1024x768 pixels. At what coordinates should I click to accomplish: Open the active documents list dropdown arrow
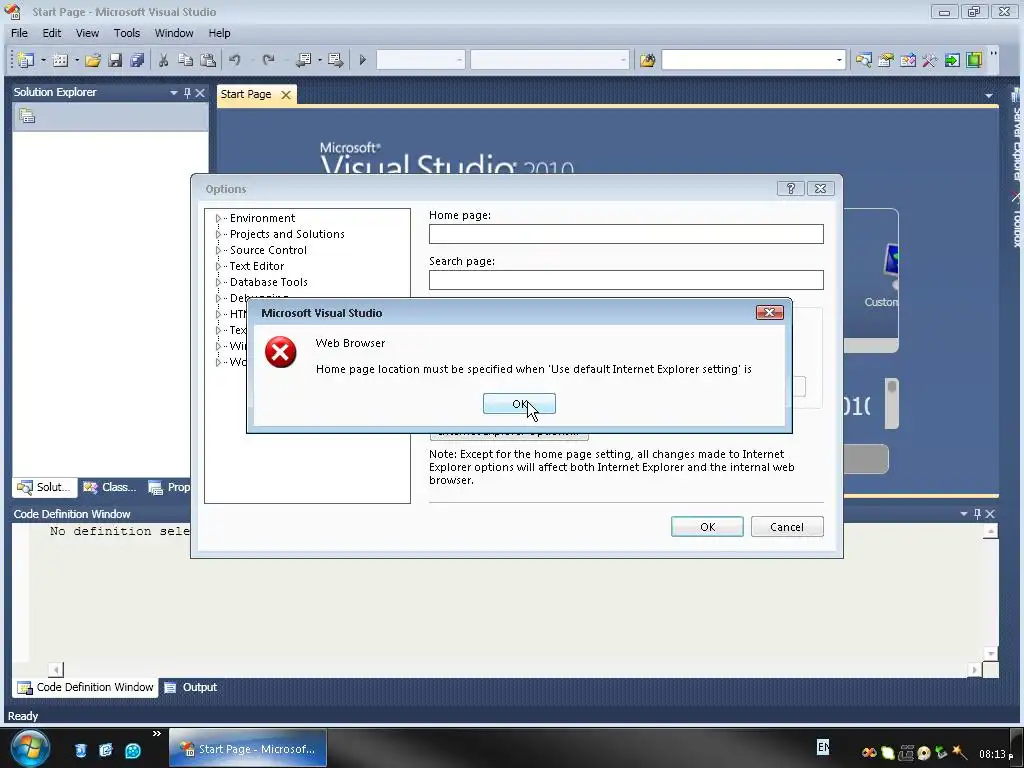pos(989,95)
